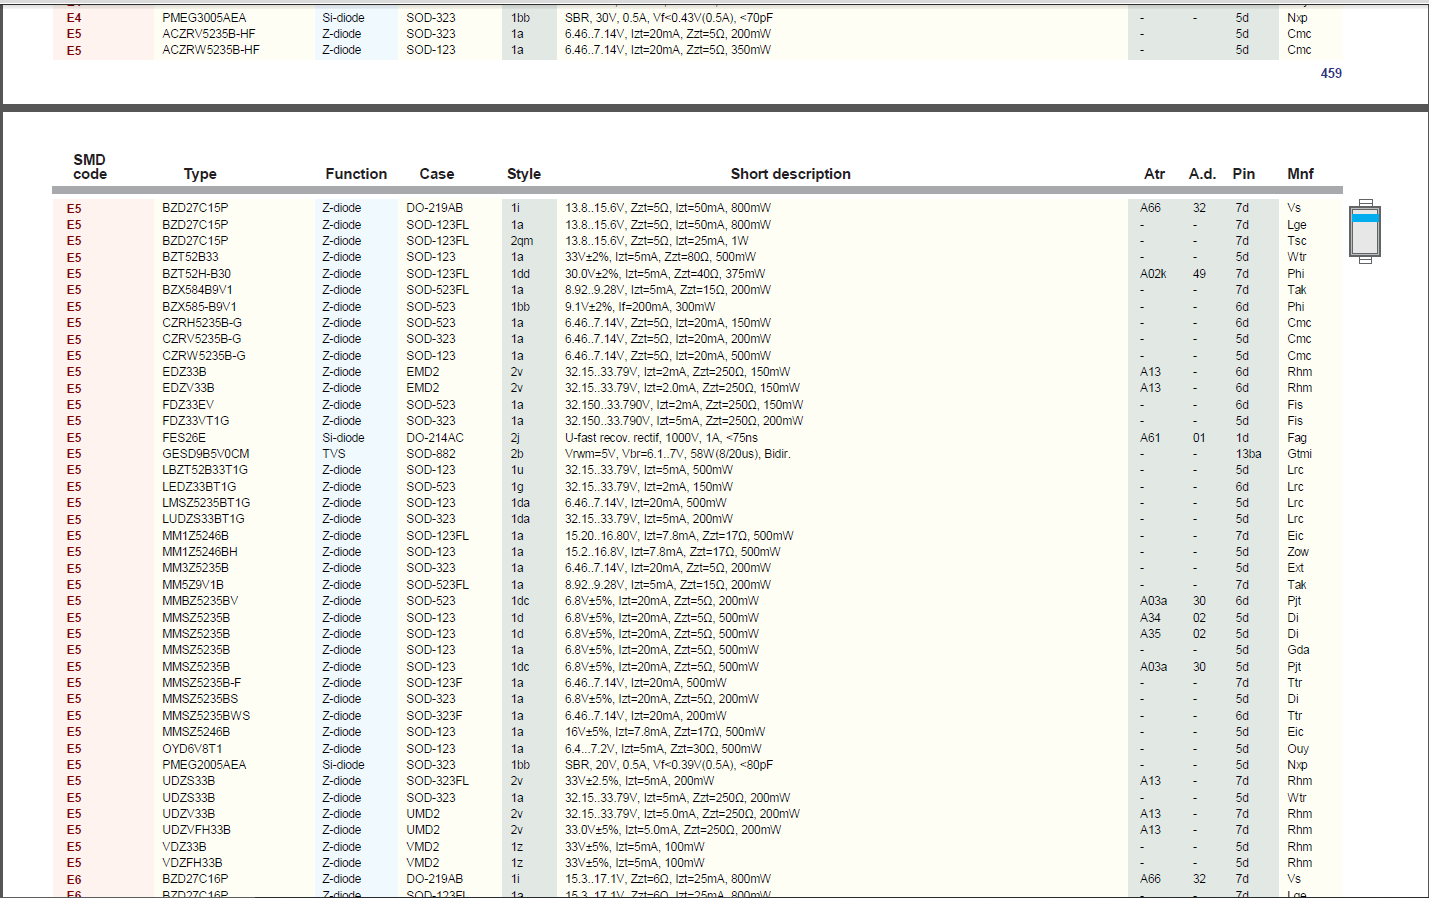
Task: Click the OYD6V8T1 type entry
Action: (192, 749)
